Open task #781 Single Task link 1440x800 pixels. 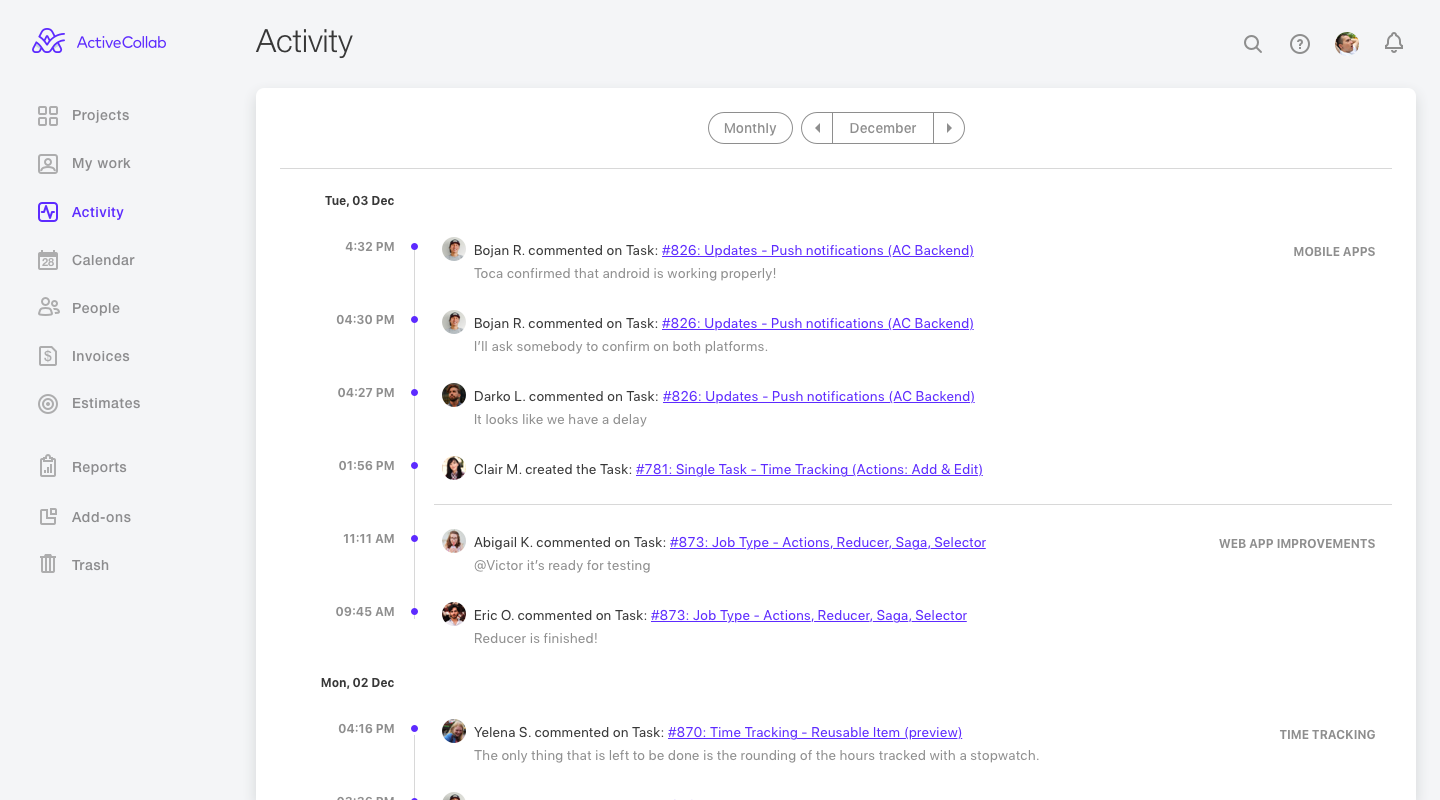[x=809, y=469]
